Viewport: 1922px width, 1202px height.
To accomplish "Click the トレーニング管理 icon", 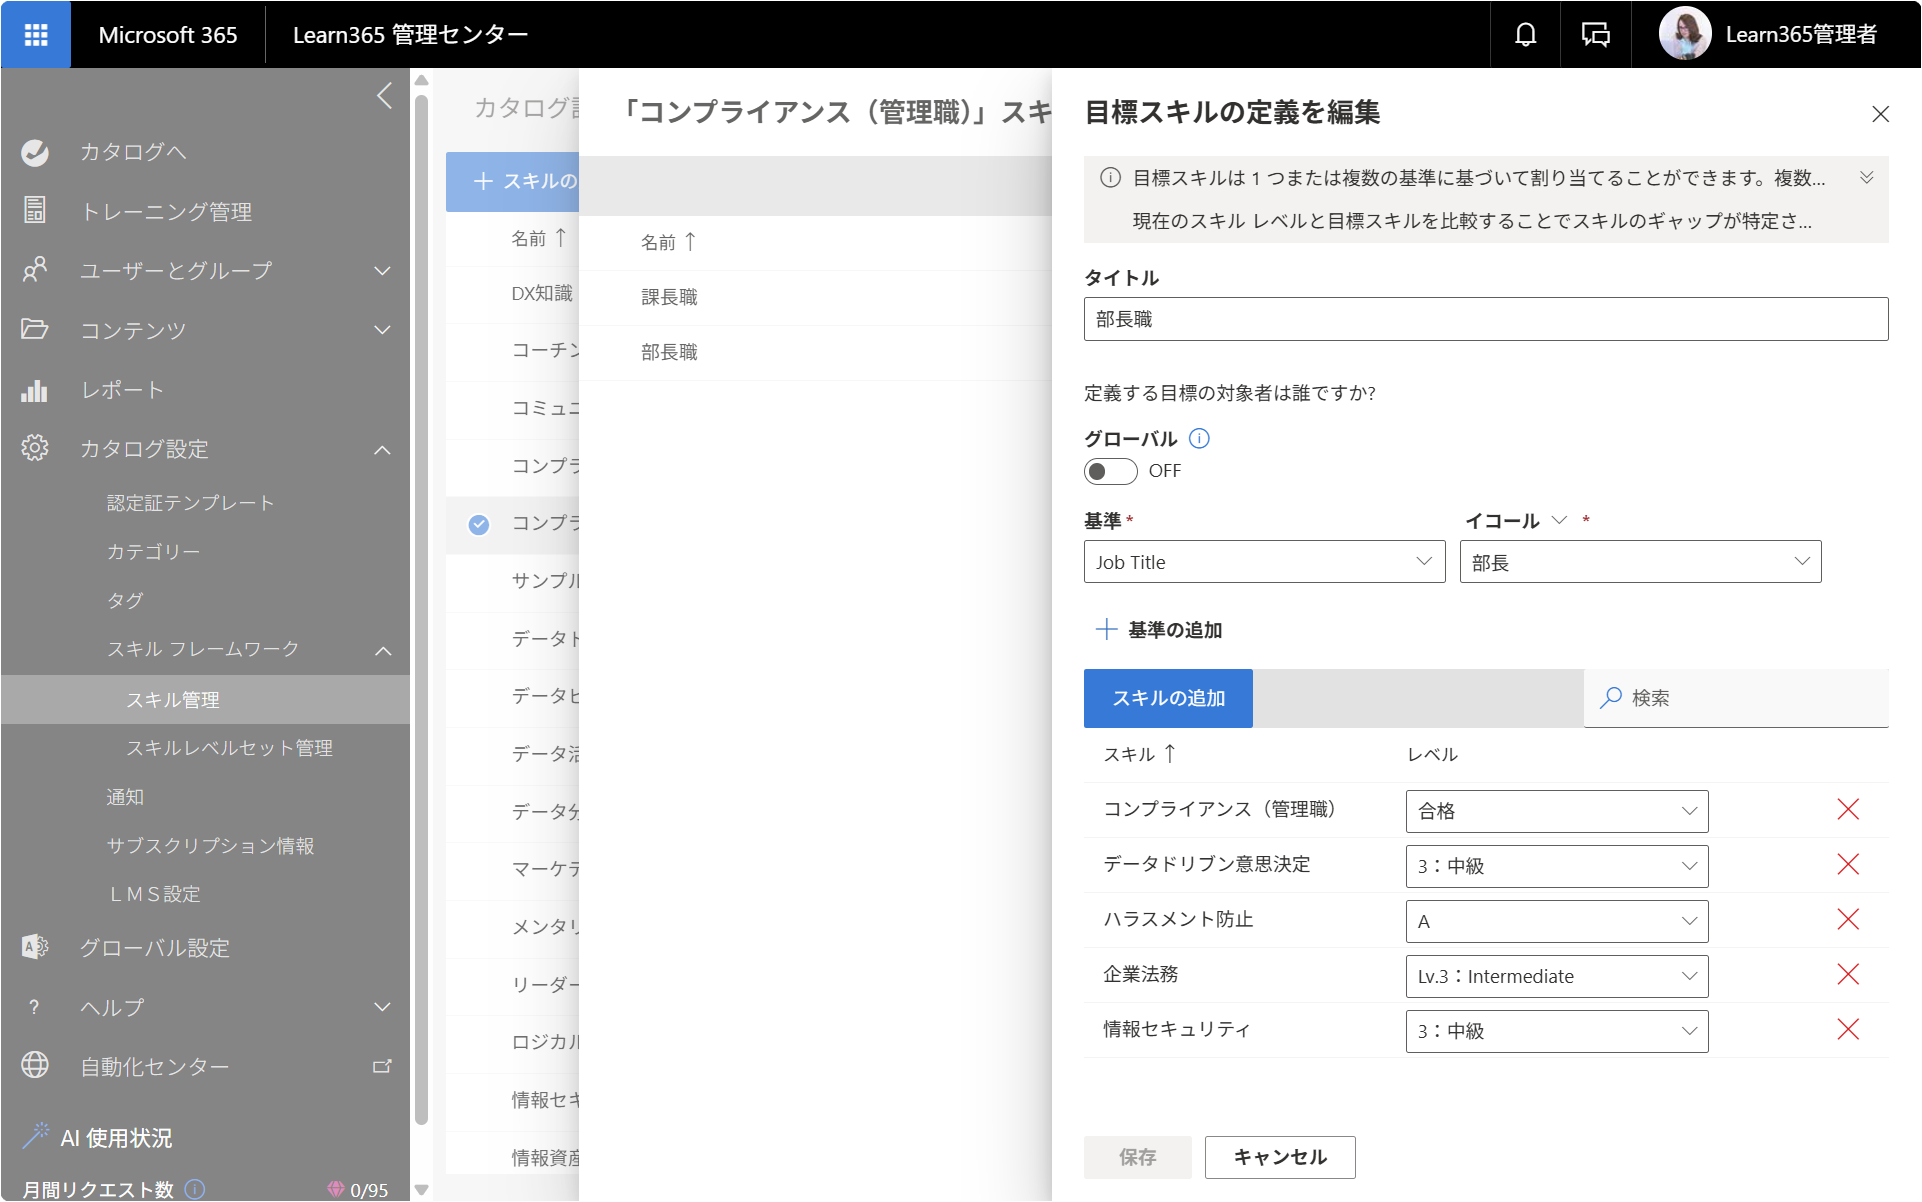I will 35,210.
